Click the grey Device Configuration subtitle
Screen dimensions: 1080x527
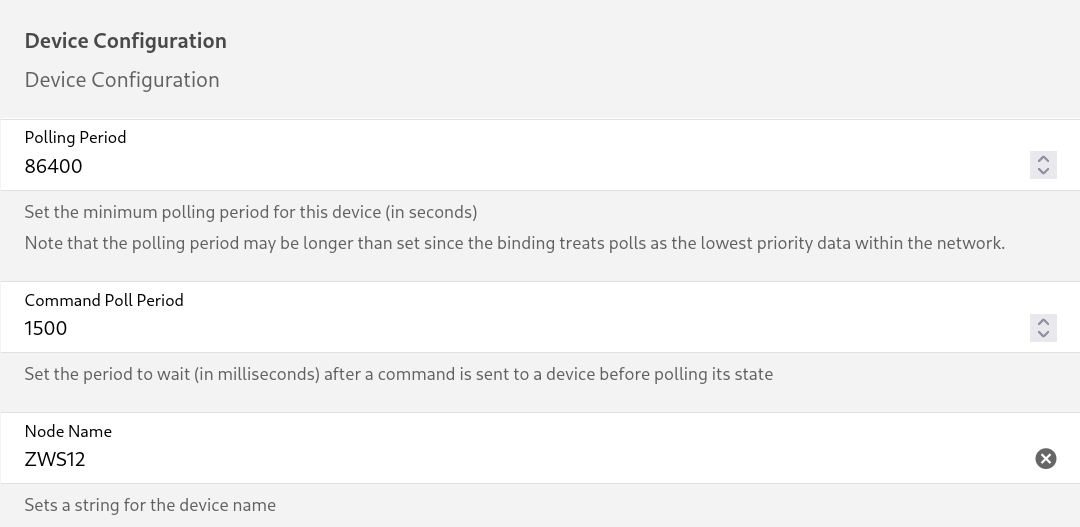[x=122, y=80]
